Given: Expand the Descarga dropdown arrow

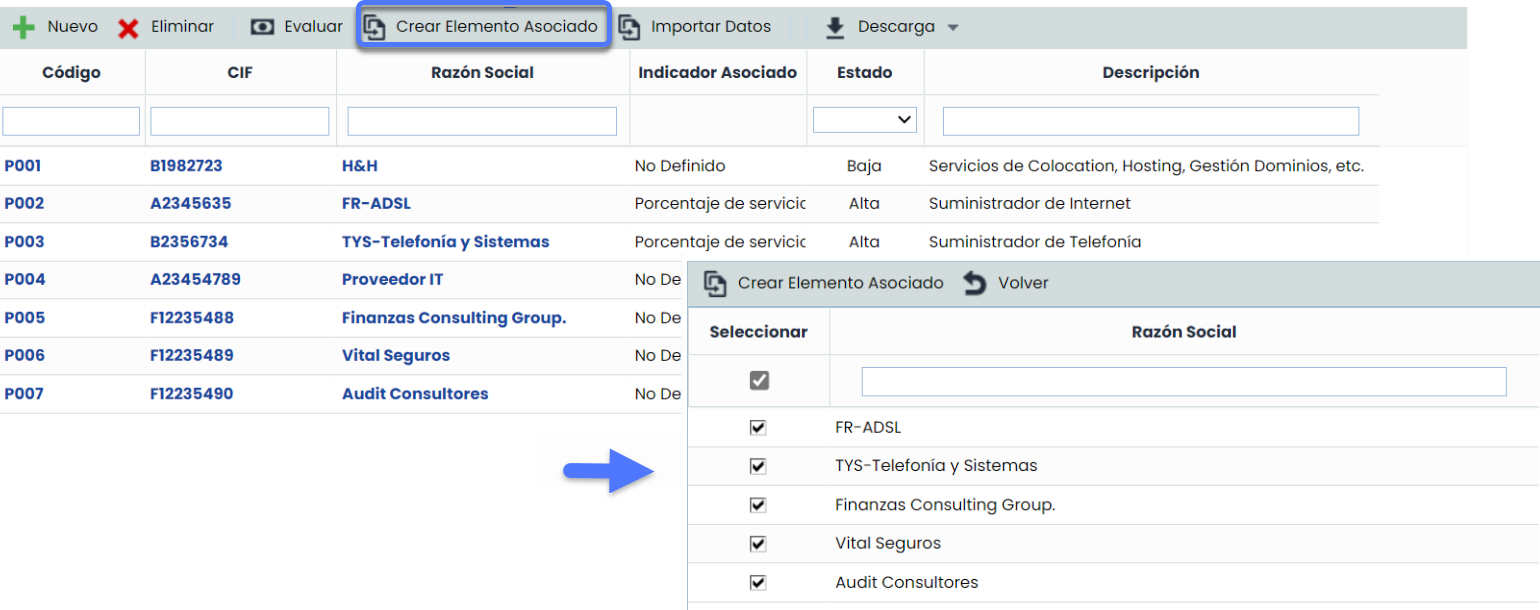Looking at the screenshot, I should (953, 28).
